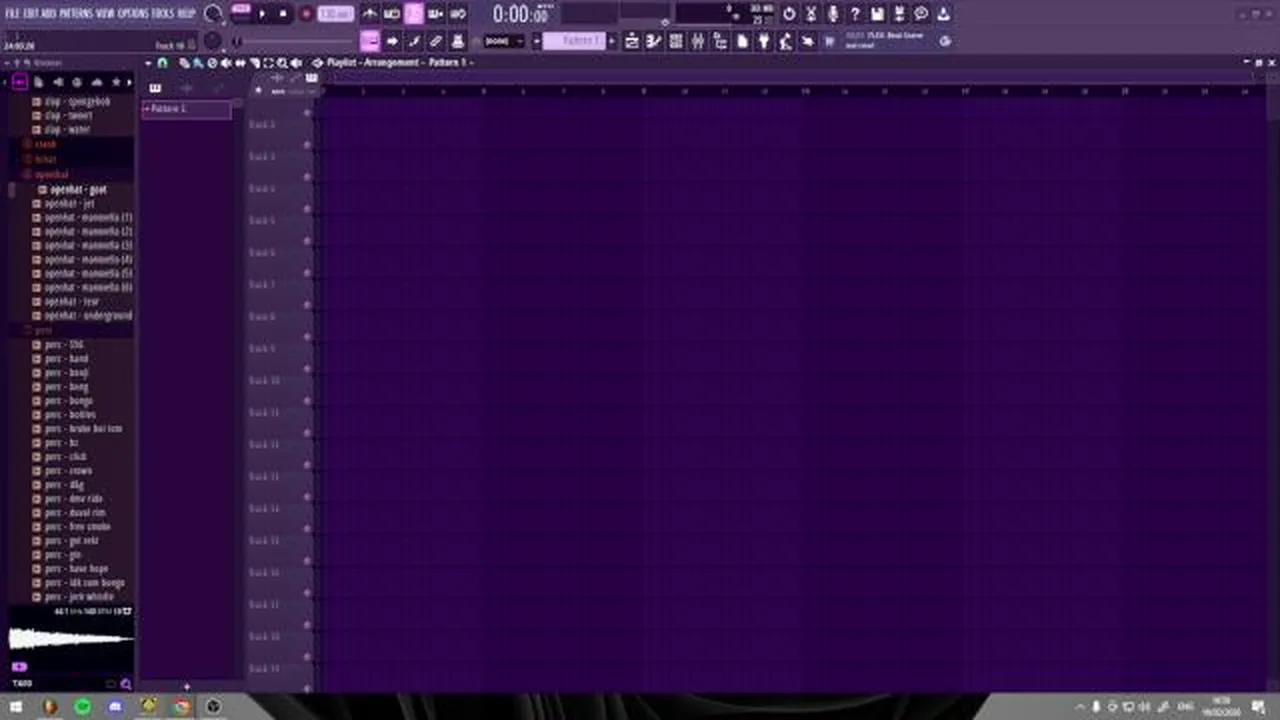Screen dimensions: 1280x720
Task: Collapse the openhat folder
Action: 50,174
